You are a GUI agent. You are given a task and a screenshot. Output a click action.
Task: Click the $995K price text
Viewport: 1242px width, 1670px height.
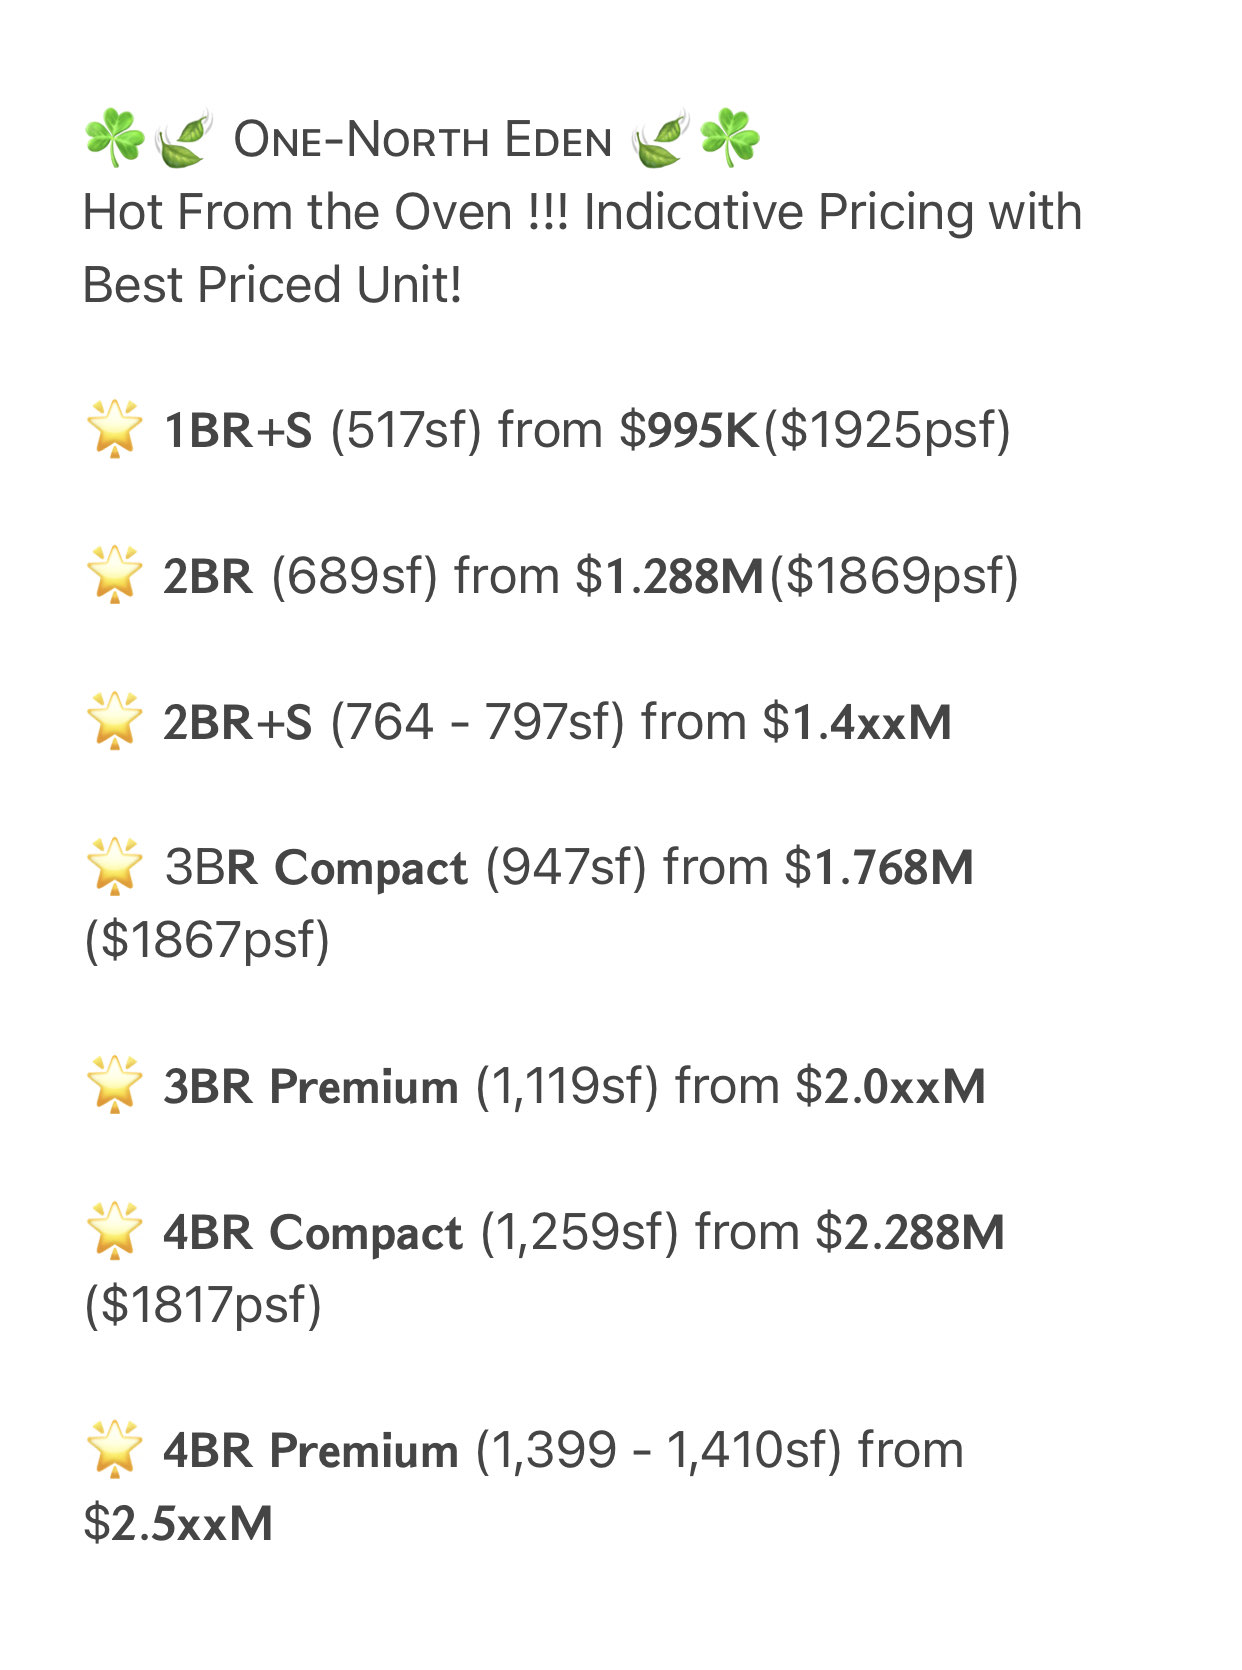(690, 430)
